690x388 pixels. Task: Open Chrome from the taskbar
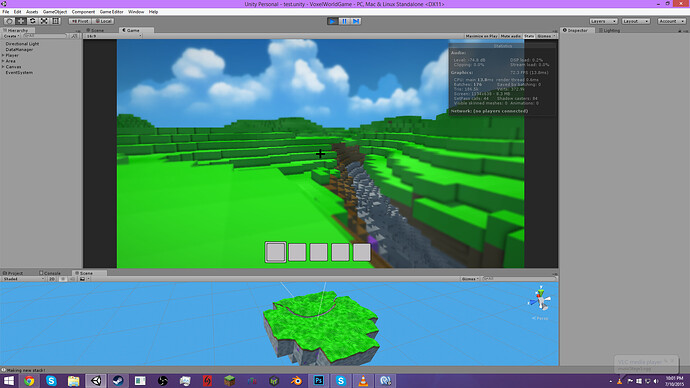click(x=29, y=381)
